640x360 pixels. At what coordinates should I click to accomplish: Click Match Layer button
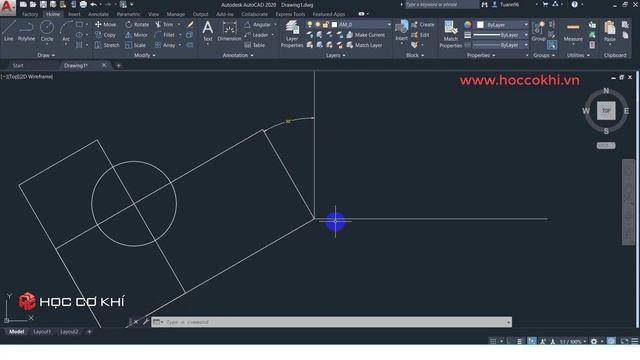[364, 45]
